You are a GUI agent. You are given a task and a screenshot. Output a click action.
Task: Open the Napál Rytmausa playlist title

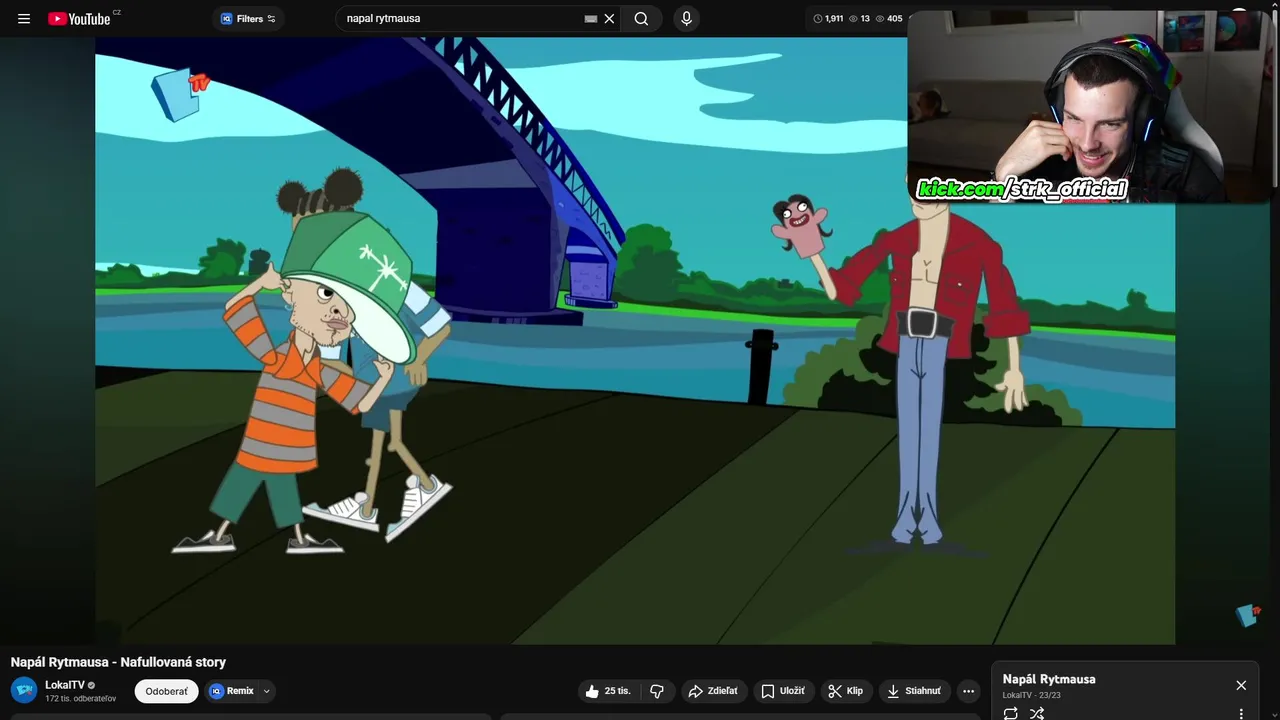point(1049,679)
